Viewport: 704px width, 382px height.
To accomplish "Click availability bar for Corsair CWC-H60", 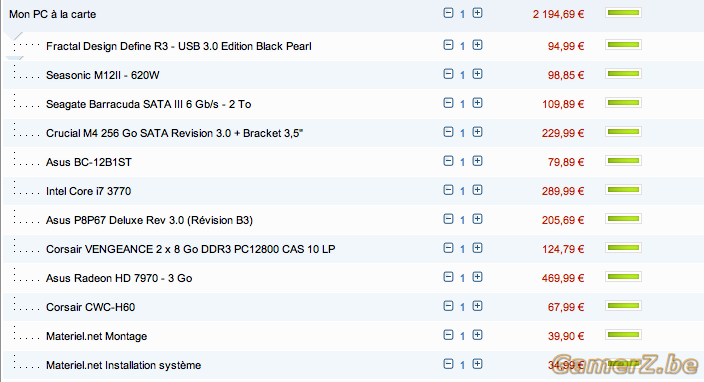I will pos(623,306).
